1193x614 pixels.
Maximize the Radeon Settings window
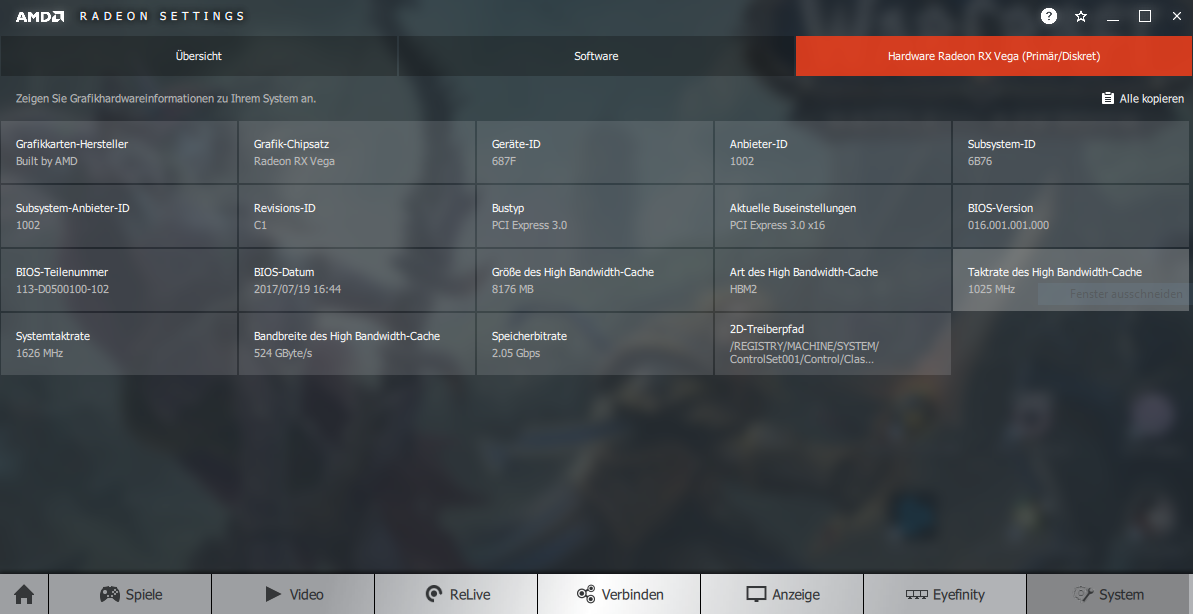coord(1144,16)
